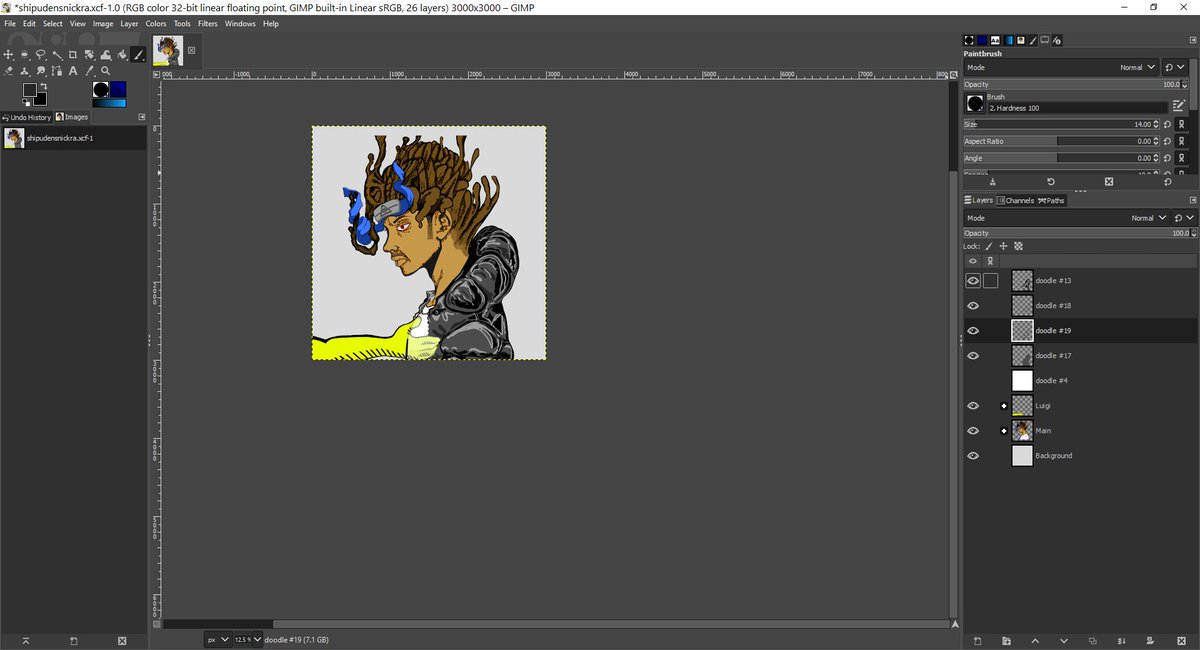Hide the doodle #19 layer

pos(973,331)
